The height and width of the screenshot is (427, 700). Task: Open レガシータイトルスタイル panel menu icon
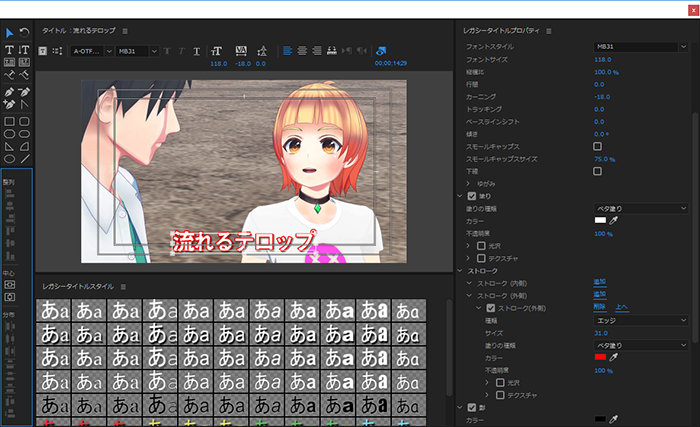click(x=123, y=287)
